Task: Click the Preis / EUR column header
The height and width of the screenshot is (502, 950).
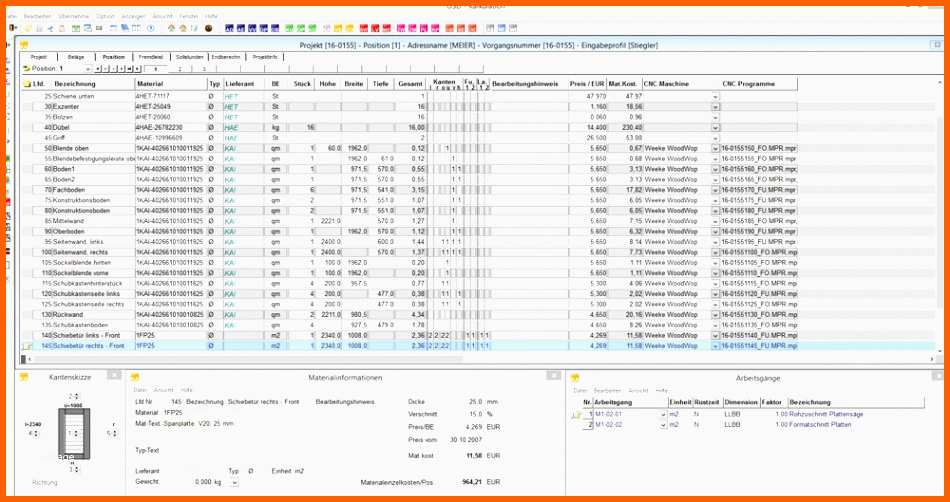Action: coord(588,84)
